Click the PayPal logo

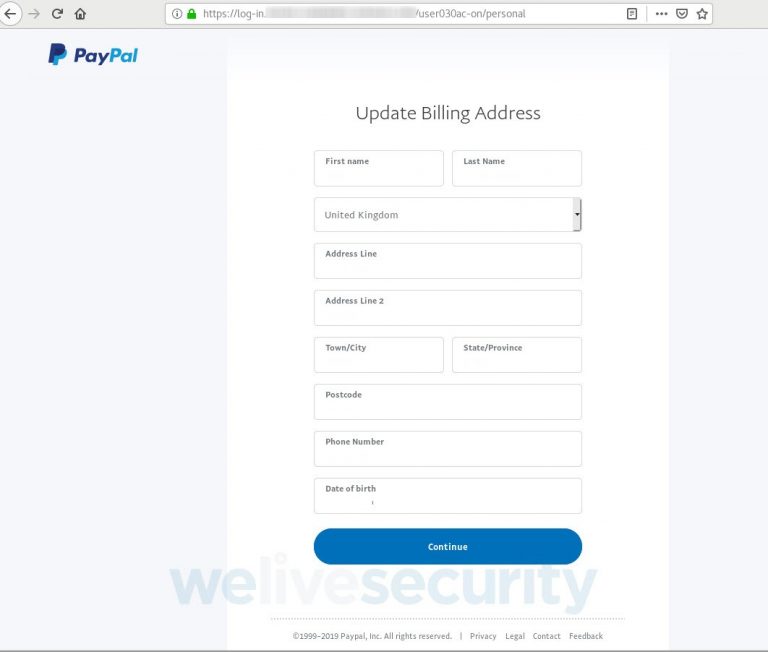93,54
